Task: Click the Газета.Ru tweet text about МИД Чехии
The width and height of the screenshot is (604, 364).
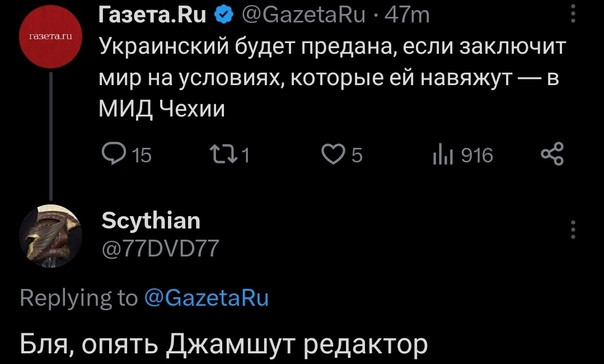Action: (332, 79)
